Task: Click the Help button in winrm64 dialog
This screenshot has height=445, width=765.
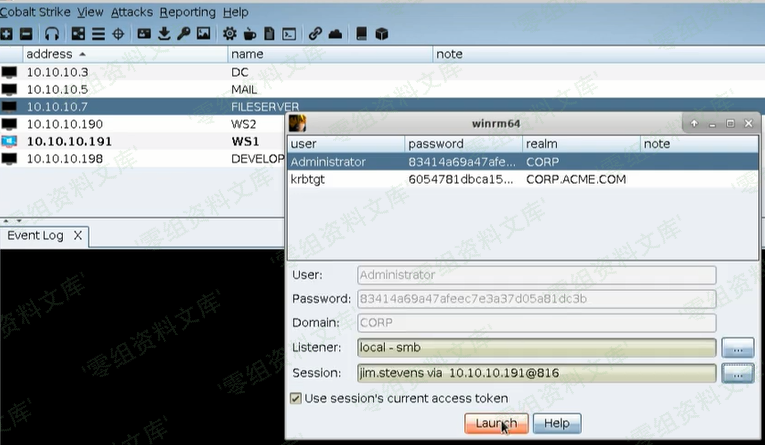Action: 557,423
